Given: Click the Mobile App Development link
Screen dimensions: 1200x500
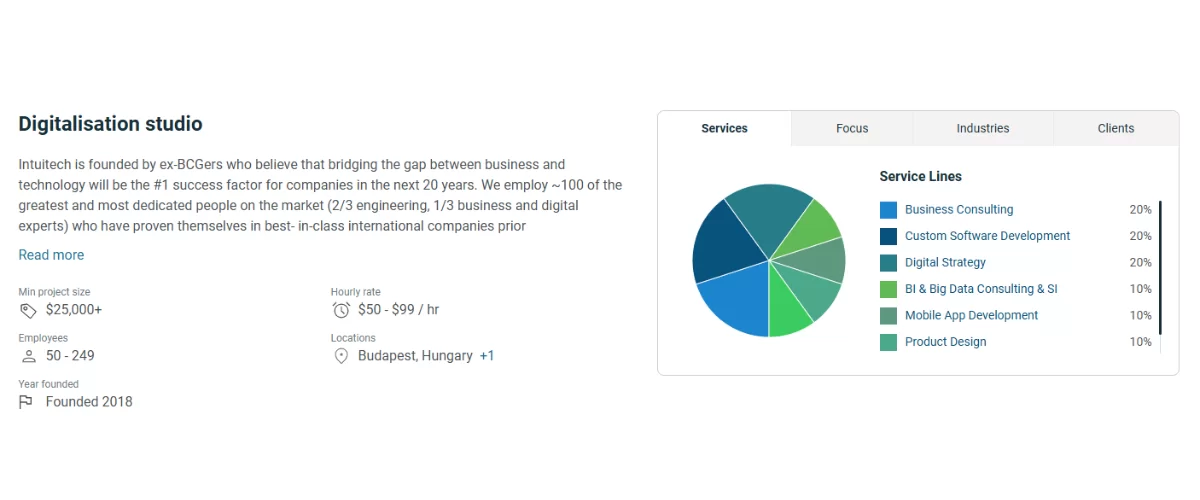Looking at the screenshot, I should tap(971, 316).
